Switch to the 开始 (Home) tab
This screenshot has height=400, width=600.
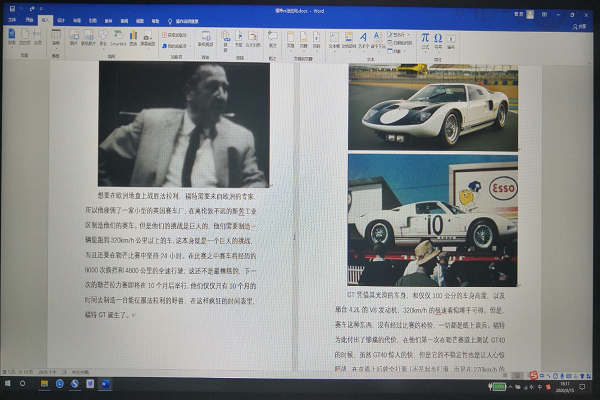click(x=29, y=19)
